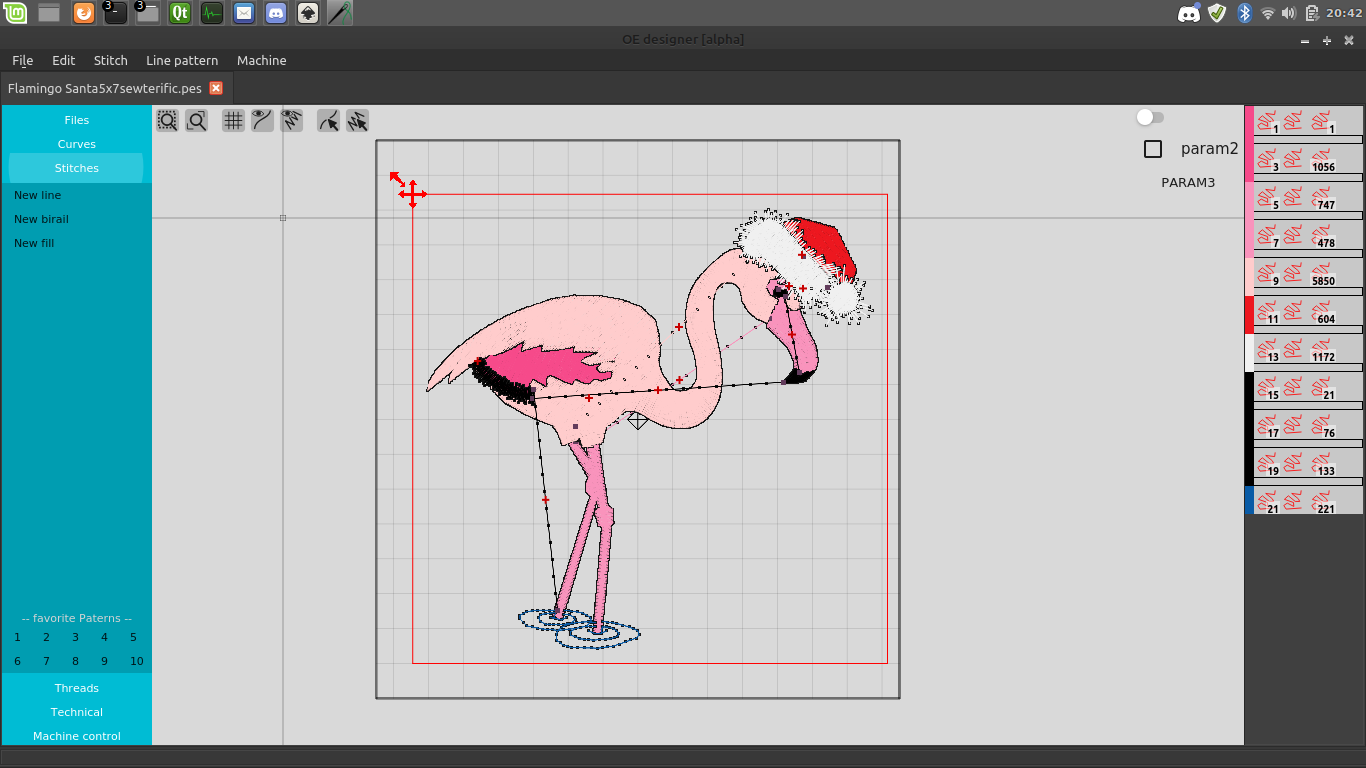The height and width of the screenshot is (768, 1366).
Task: Toggle the grid display icon
Action: click(233, 121)
